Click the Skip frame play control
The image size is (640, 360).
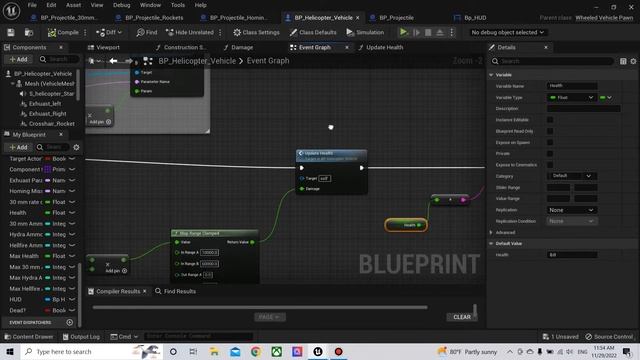(416, 32)
